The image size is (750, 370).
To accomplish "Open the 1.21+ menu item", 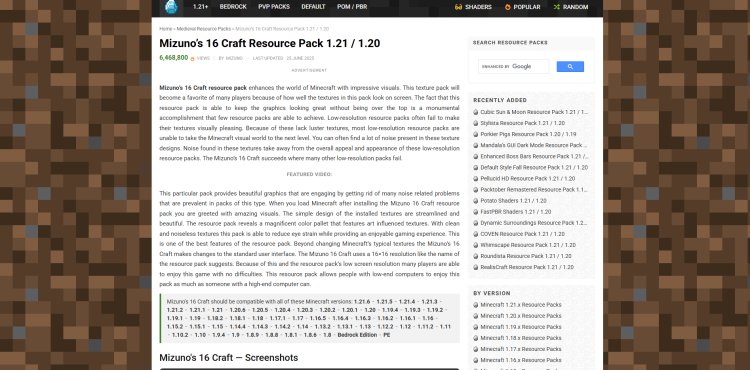I will coord(200,7).
